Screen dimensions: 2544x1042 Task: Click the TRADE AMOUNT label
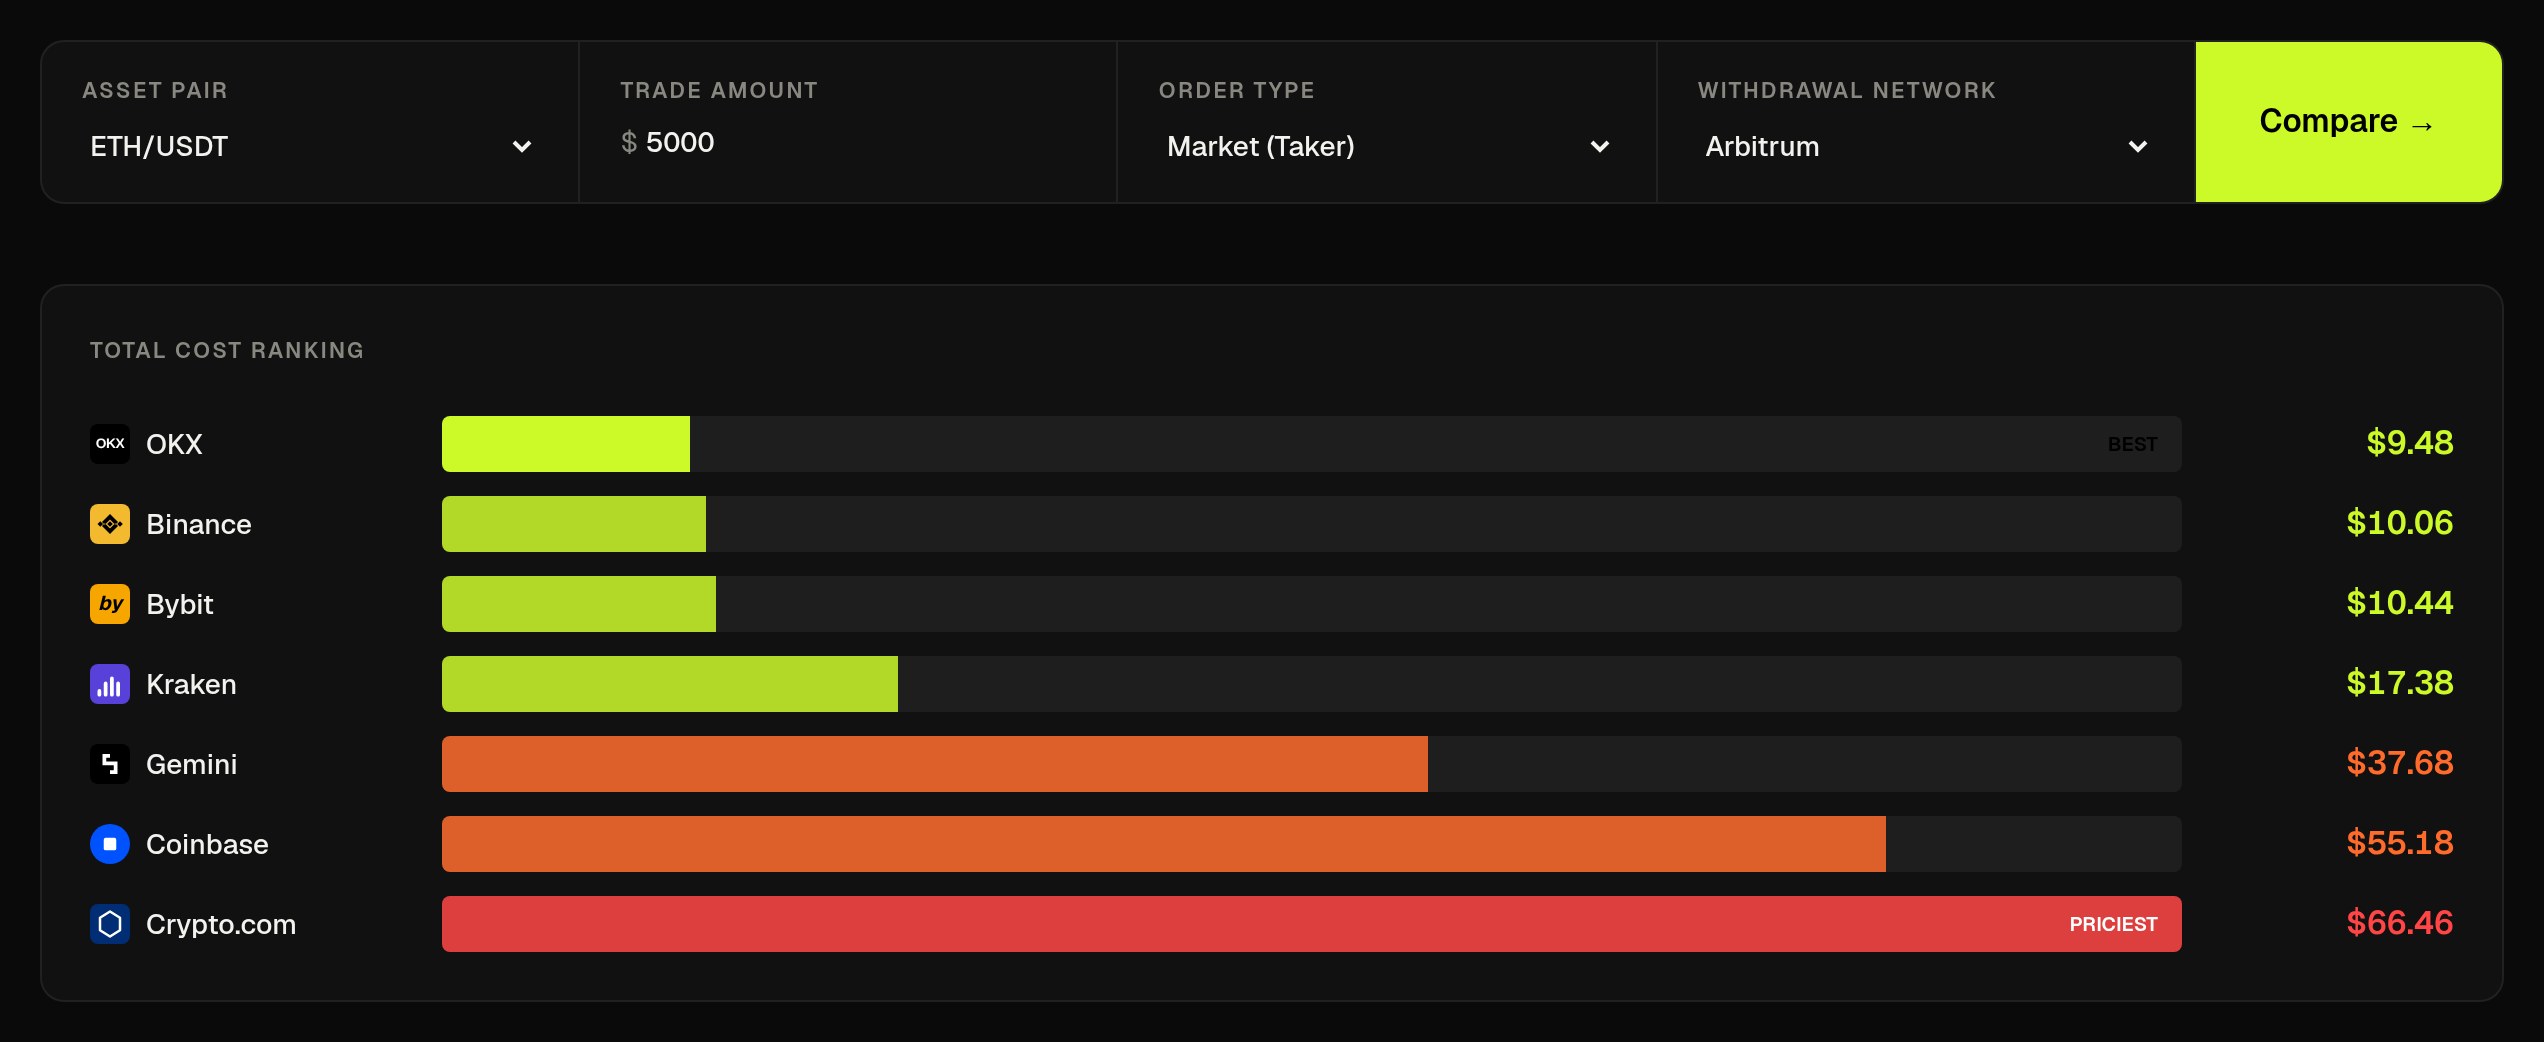pos(719,90)
